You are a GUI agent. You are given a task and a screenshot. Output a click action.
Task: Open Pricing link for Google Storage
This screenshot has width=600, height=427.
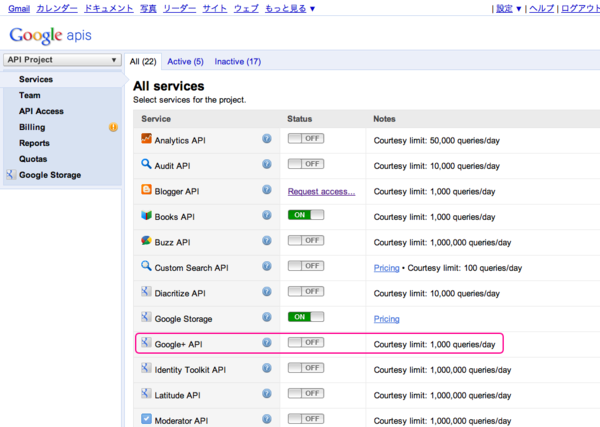(x=386, y=319)
